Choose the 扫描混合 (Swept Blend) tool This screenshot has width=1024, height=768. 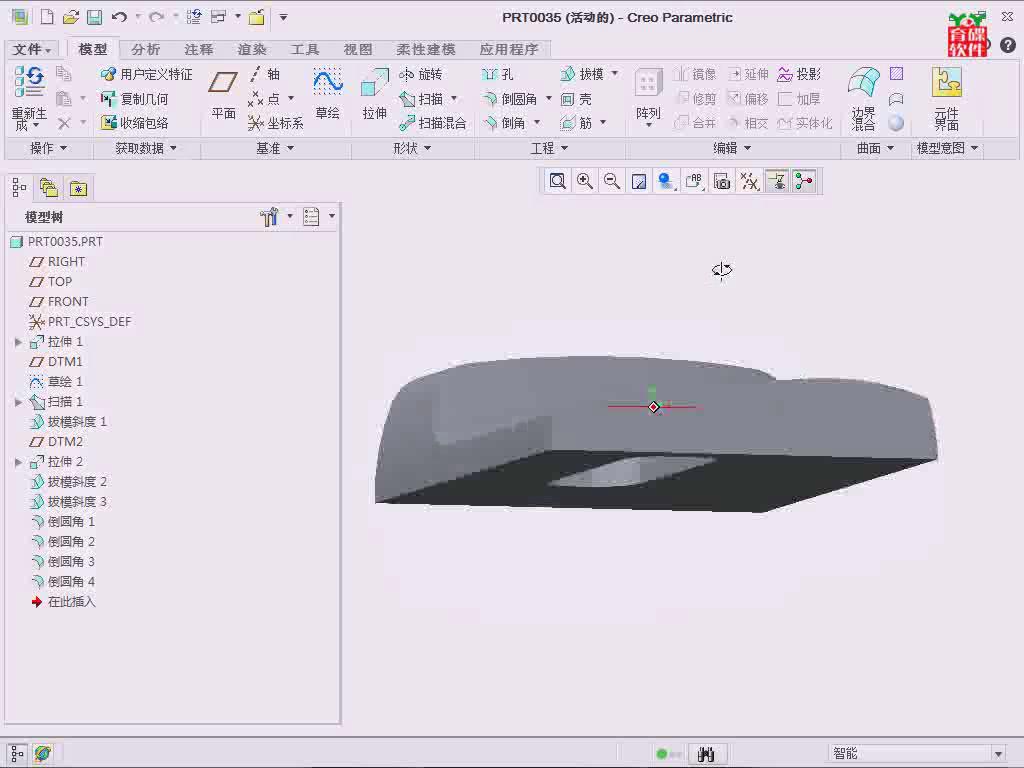point(433,123)
